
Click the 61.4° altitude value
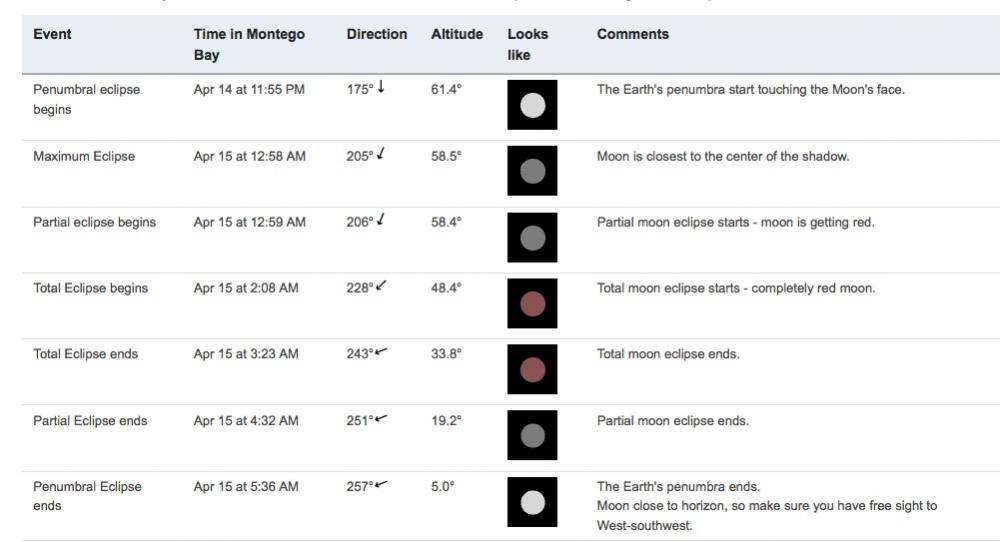446,89
